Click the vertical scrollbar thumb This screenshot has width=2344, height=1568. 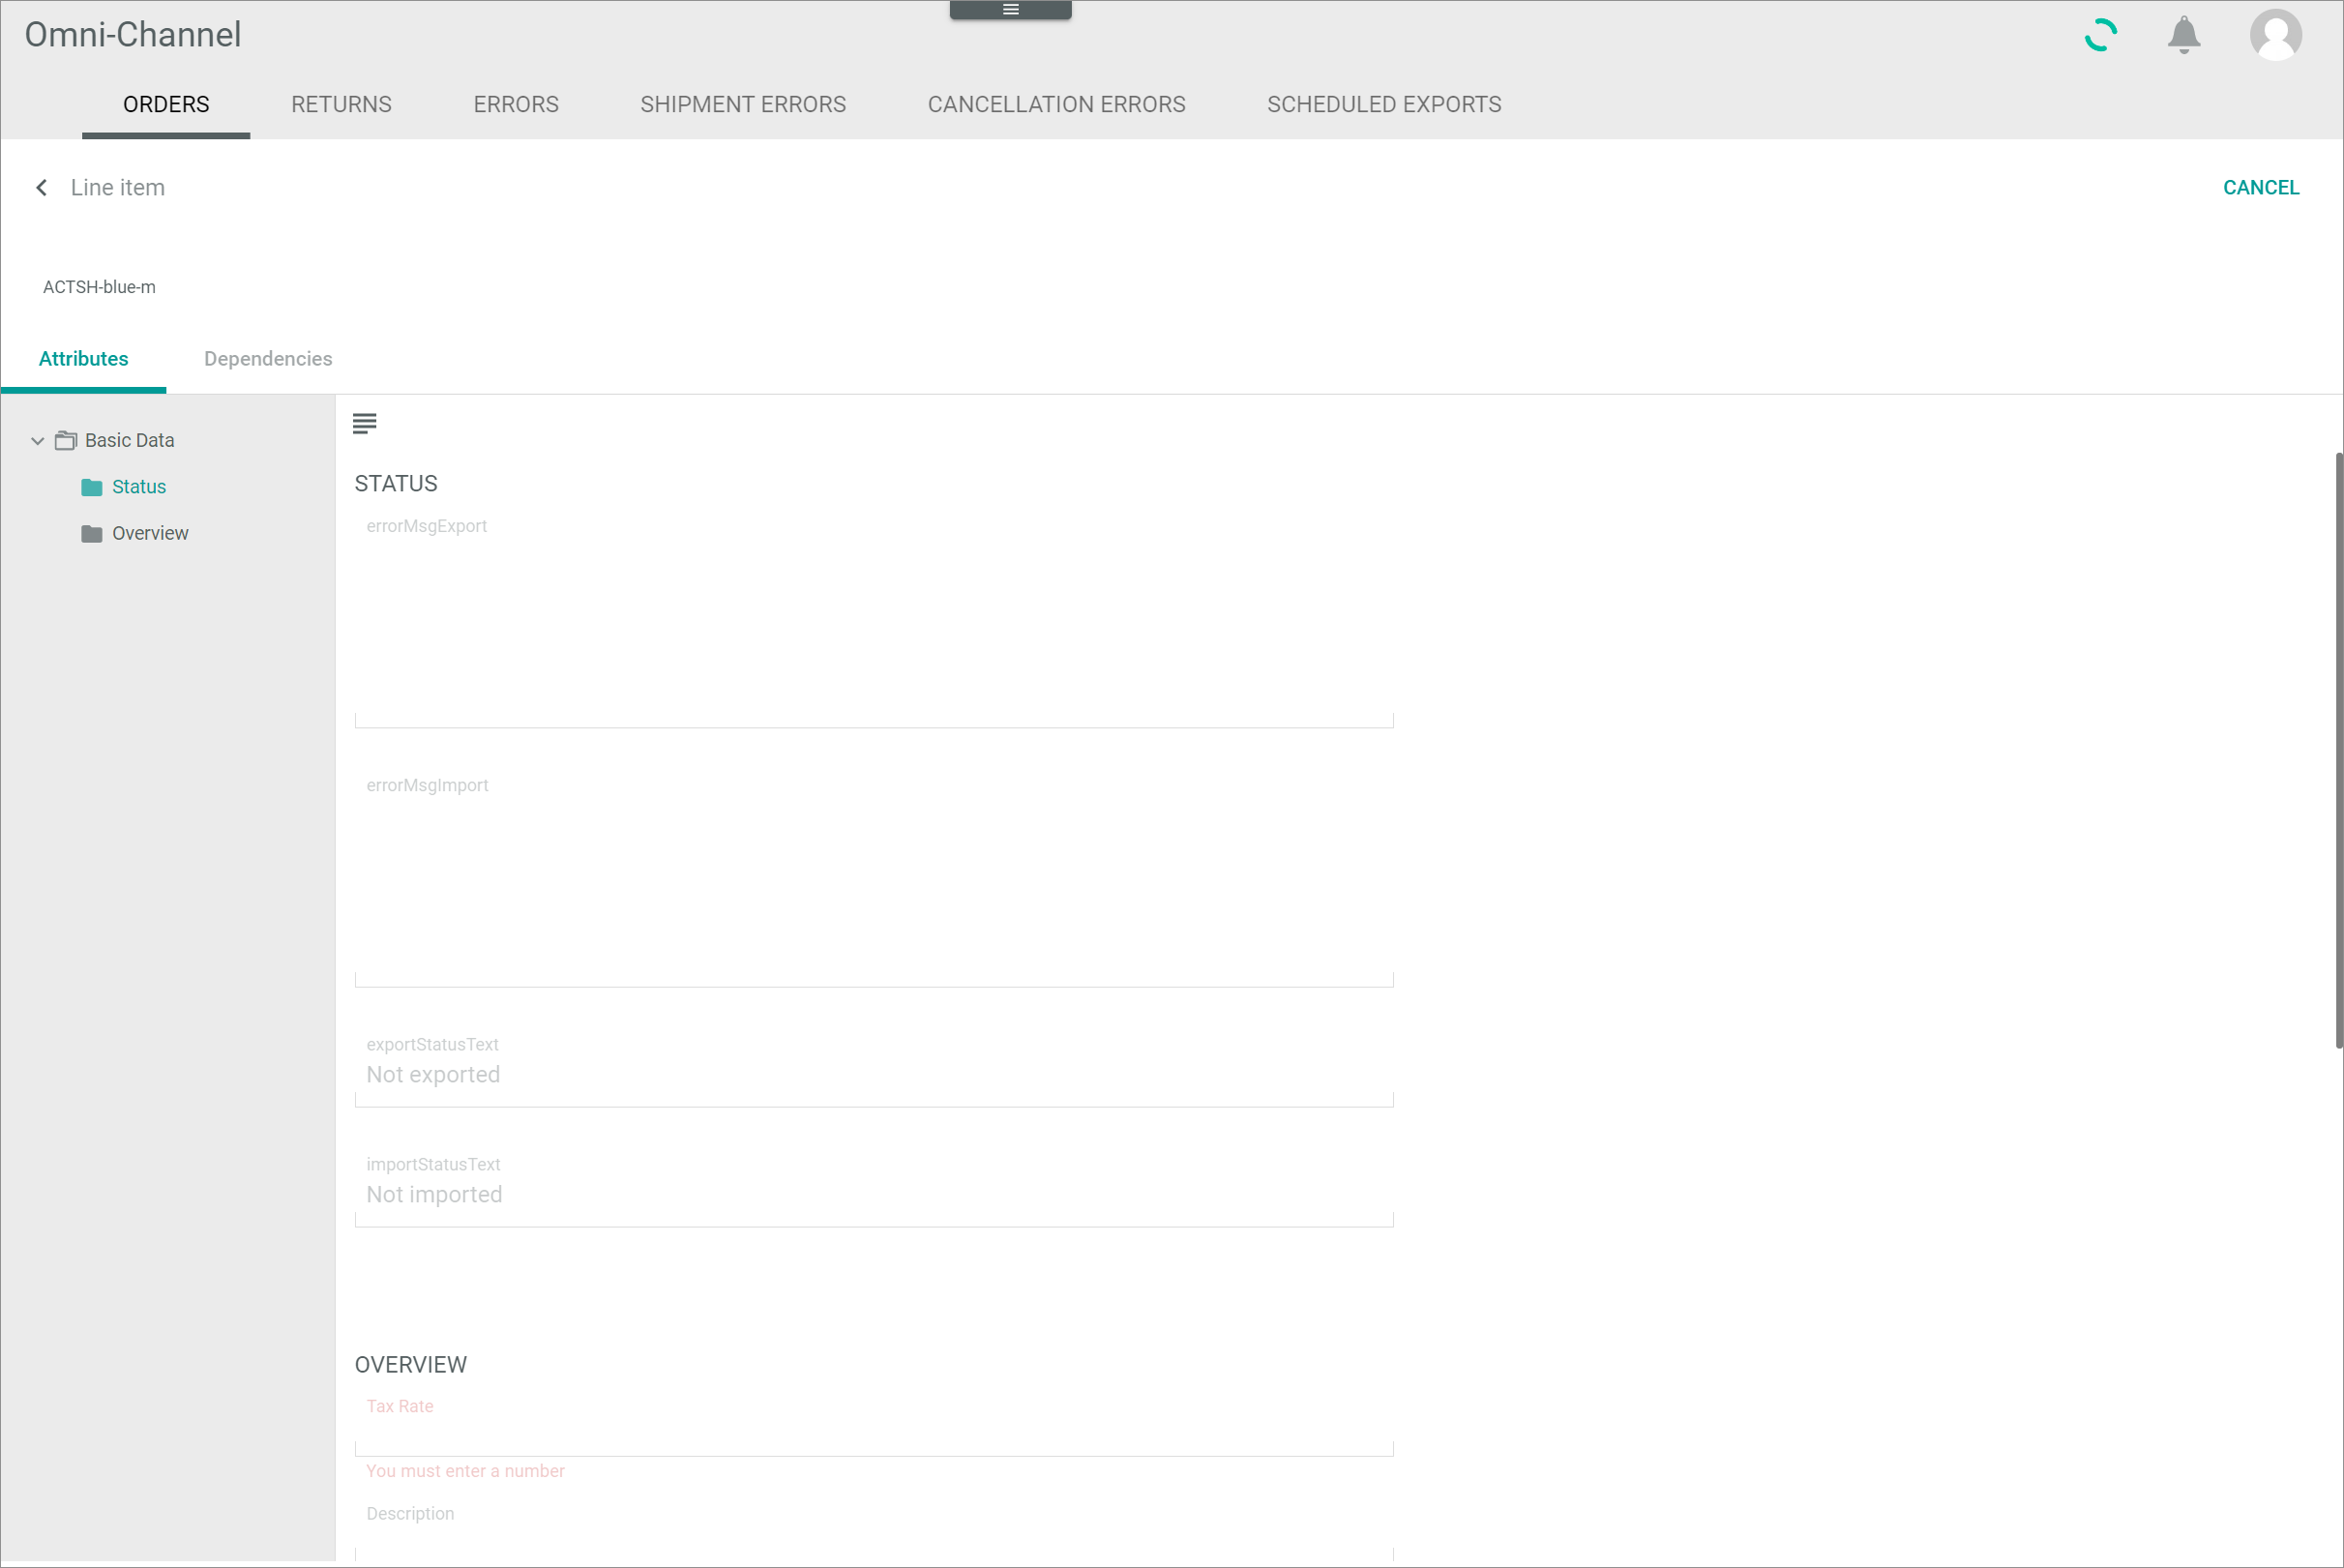2339,750
